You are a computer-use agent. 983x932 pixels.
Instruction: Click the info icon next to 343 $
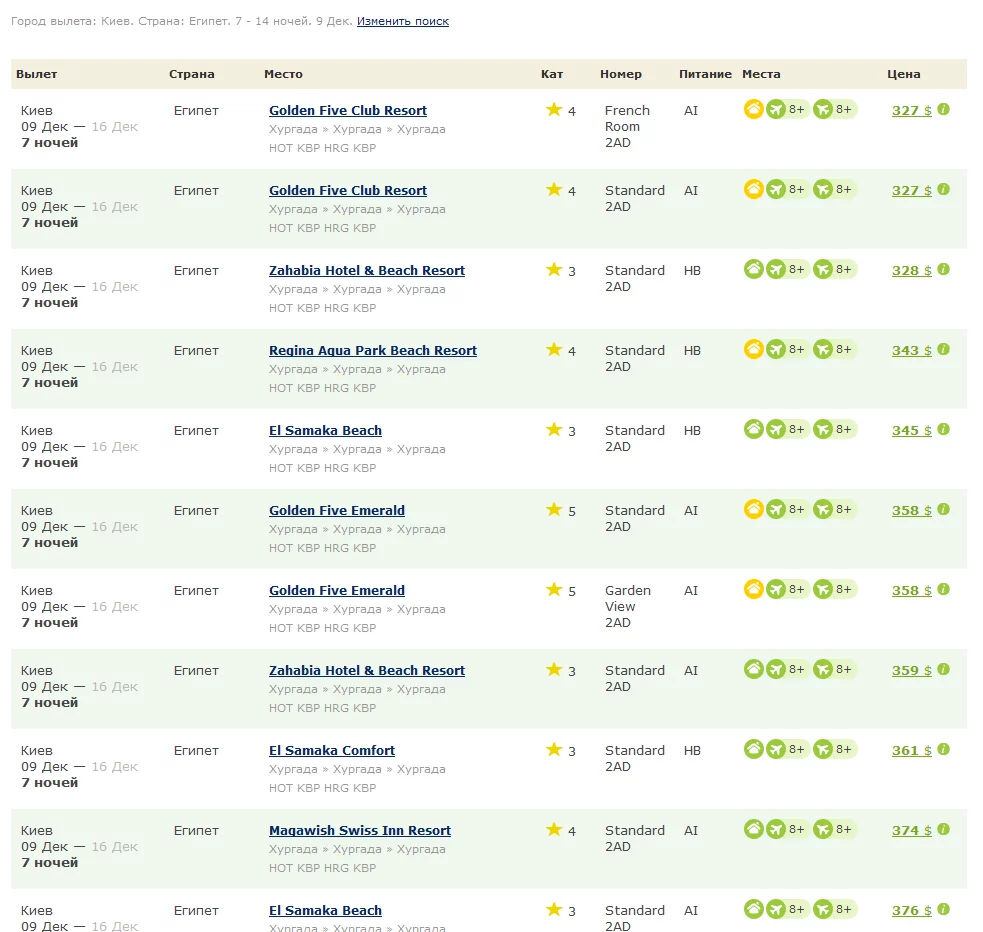click(943, 350)
